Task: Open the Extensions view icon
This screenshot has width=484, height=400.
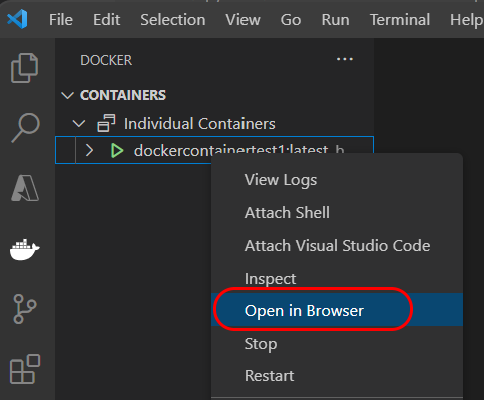Action: [x=25, y=369]
